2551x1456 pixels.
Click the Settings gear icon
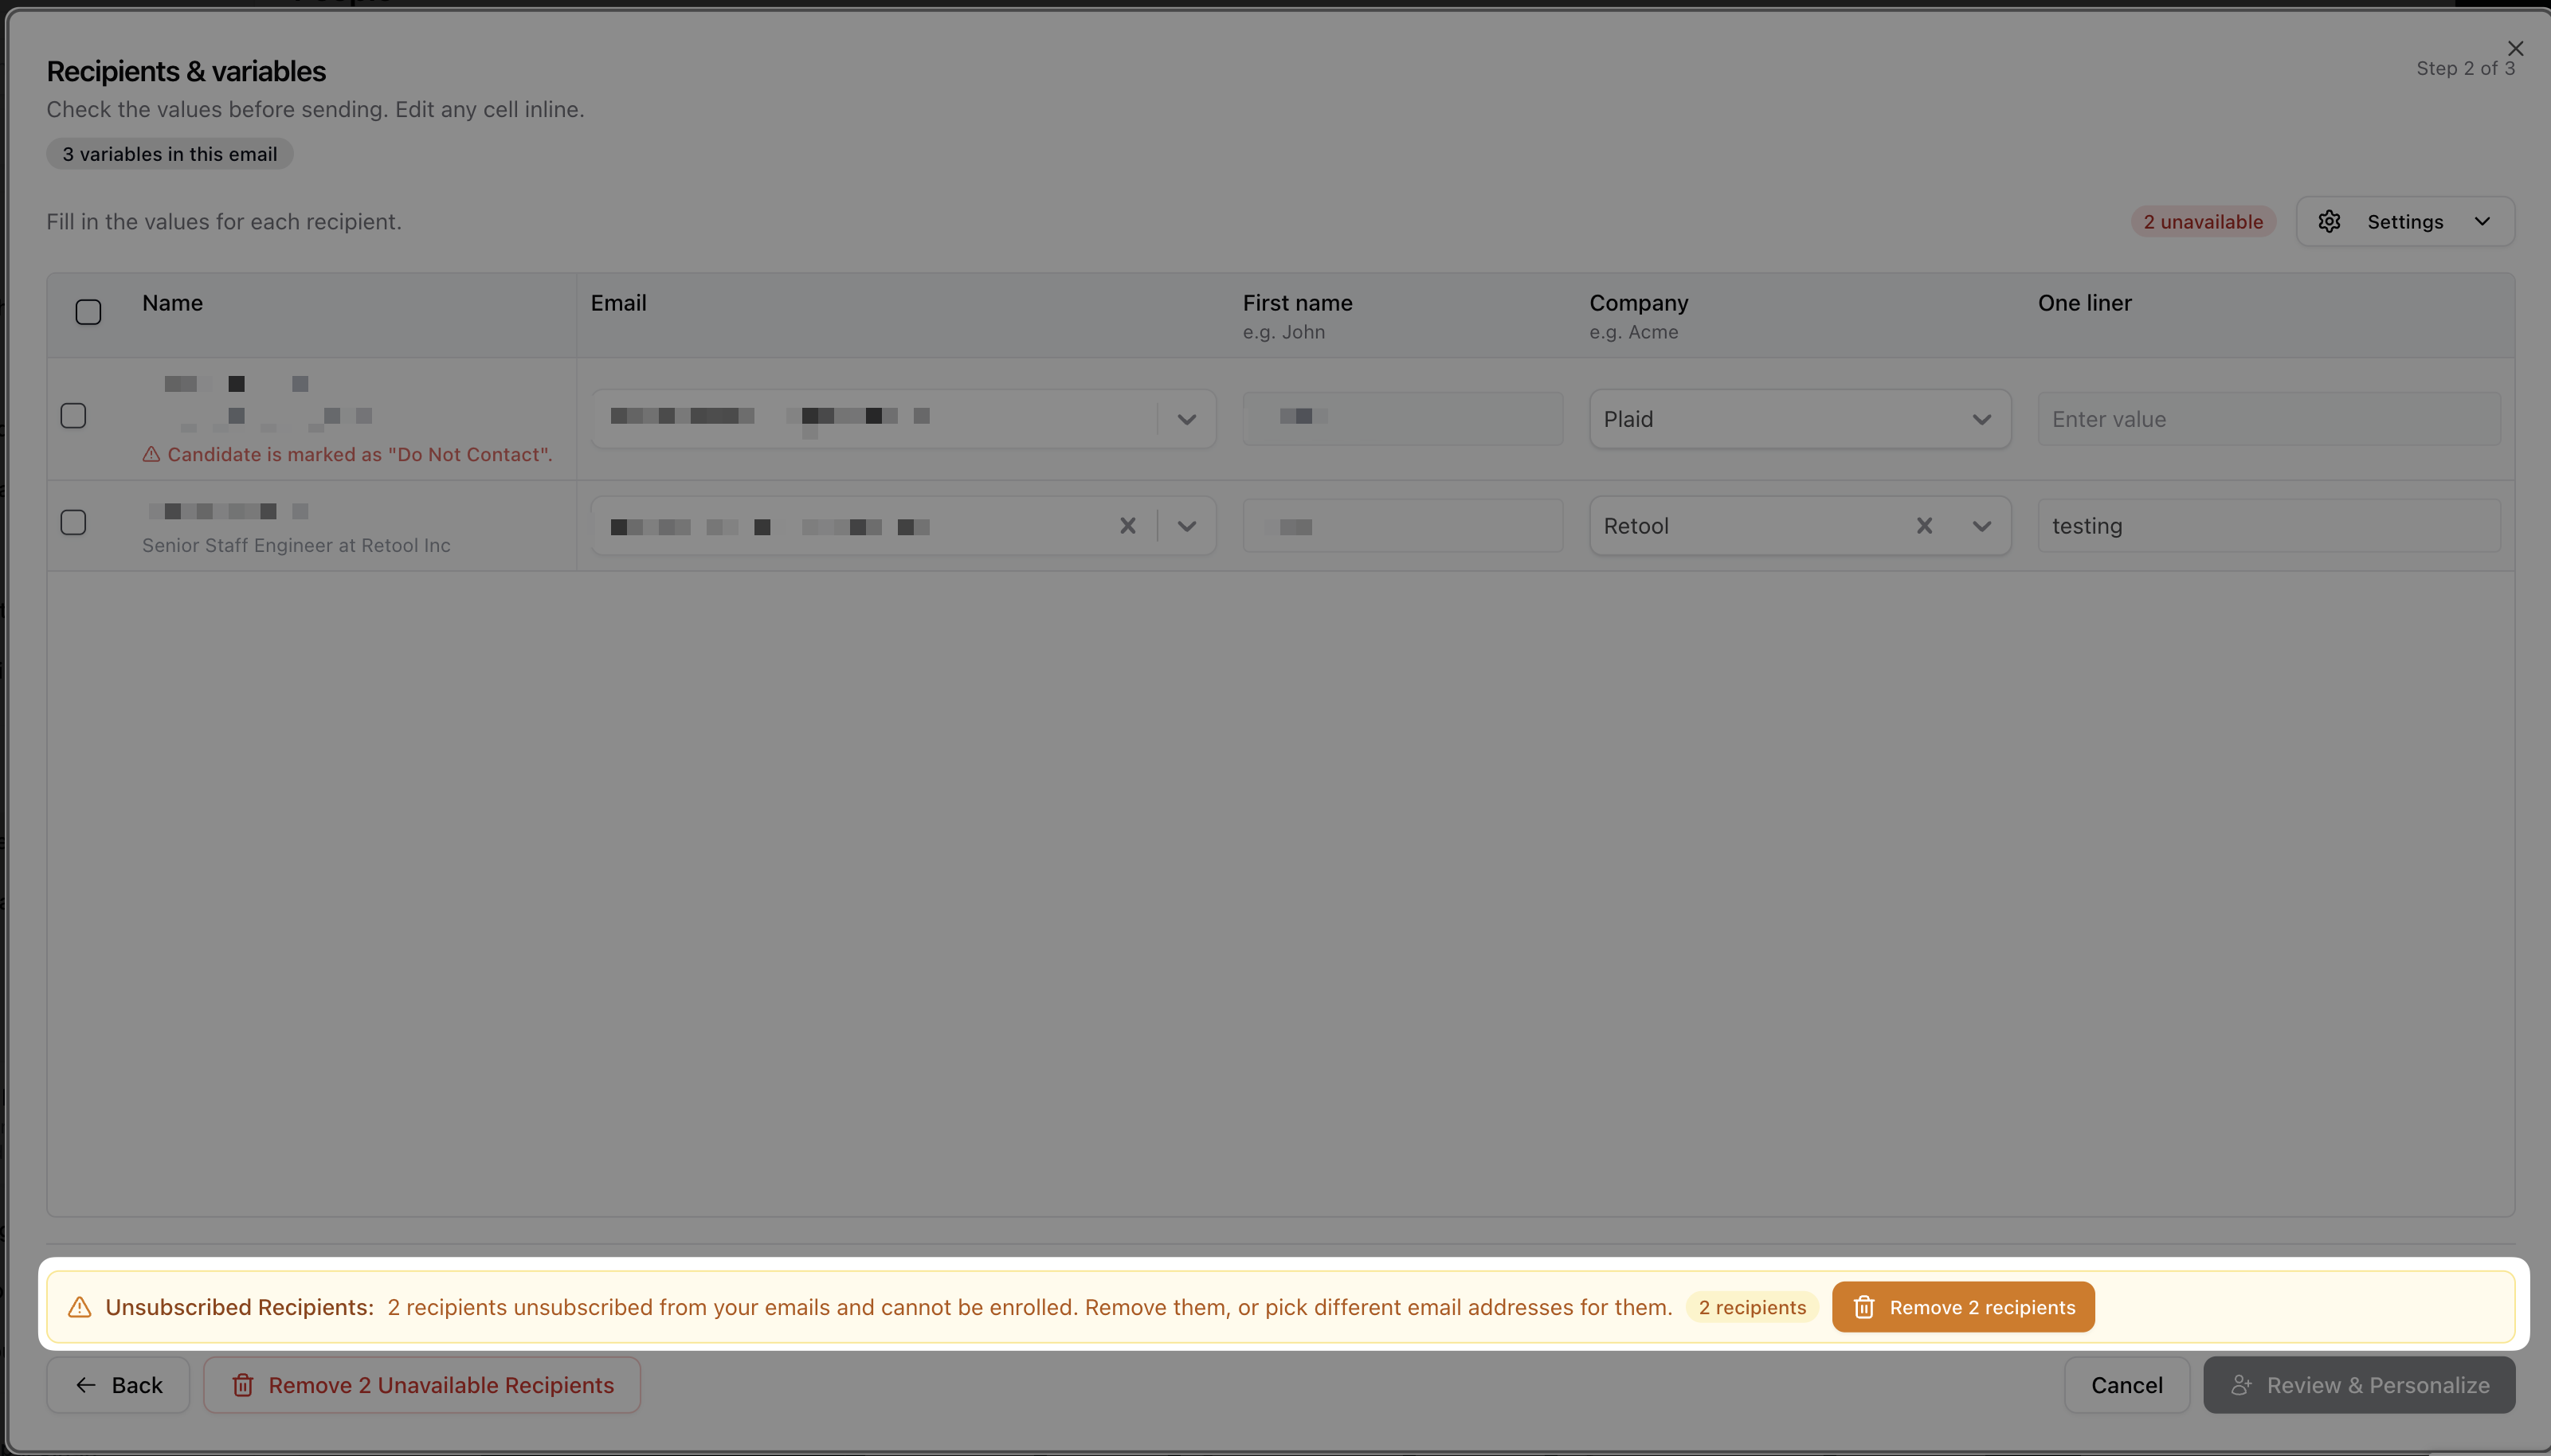click(2329, 221)
